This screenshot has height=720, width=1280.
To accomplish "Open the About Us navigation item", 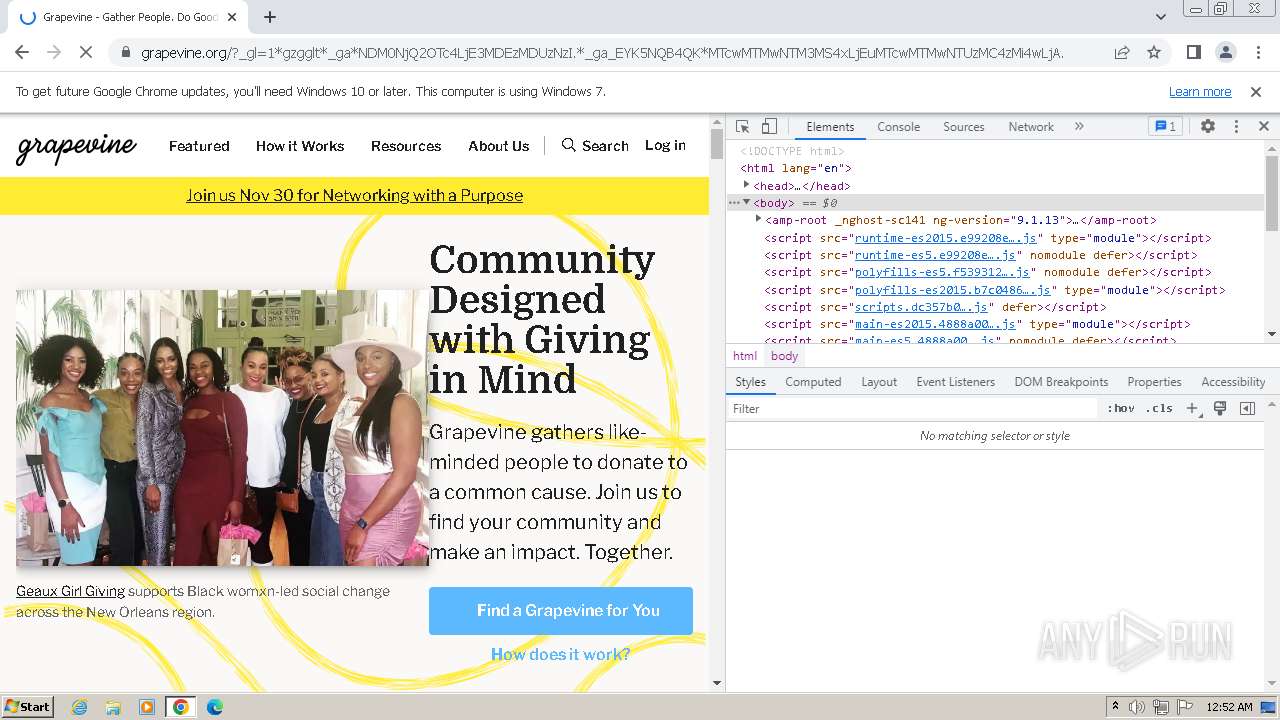I will [498, 146].
